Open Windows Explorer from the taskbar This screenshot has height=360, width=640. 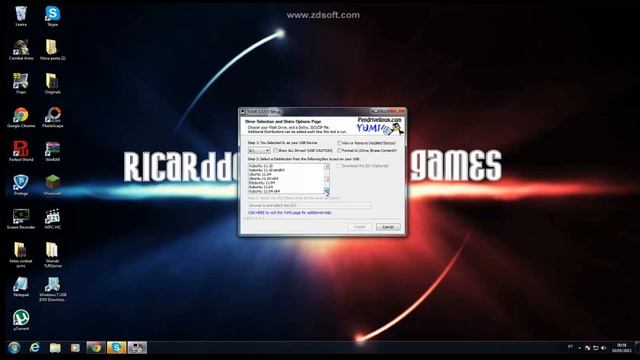(55, 348)
